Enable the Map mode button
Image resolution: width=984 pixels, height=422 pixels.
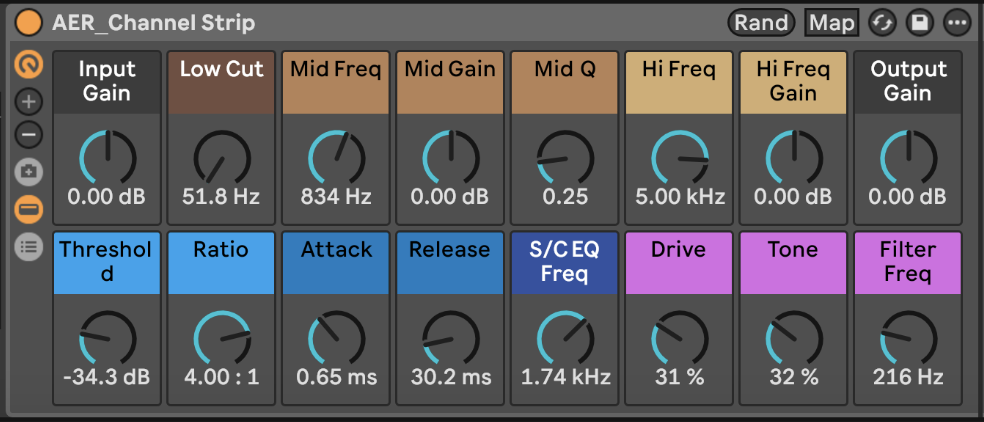[x=832, y=23]
